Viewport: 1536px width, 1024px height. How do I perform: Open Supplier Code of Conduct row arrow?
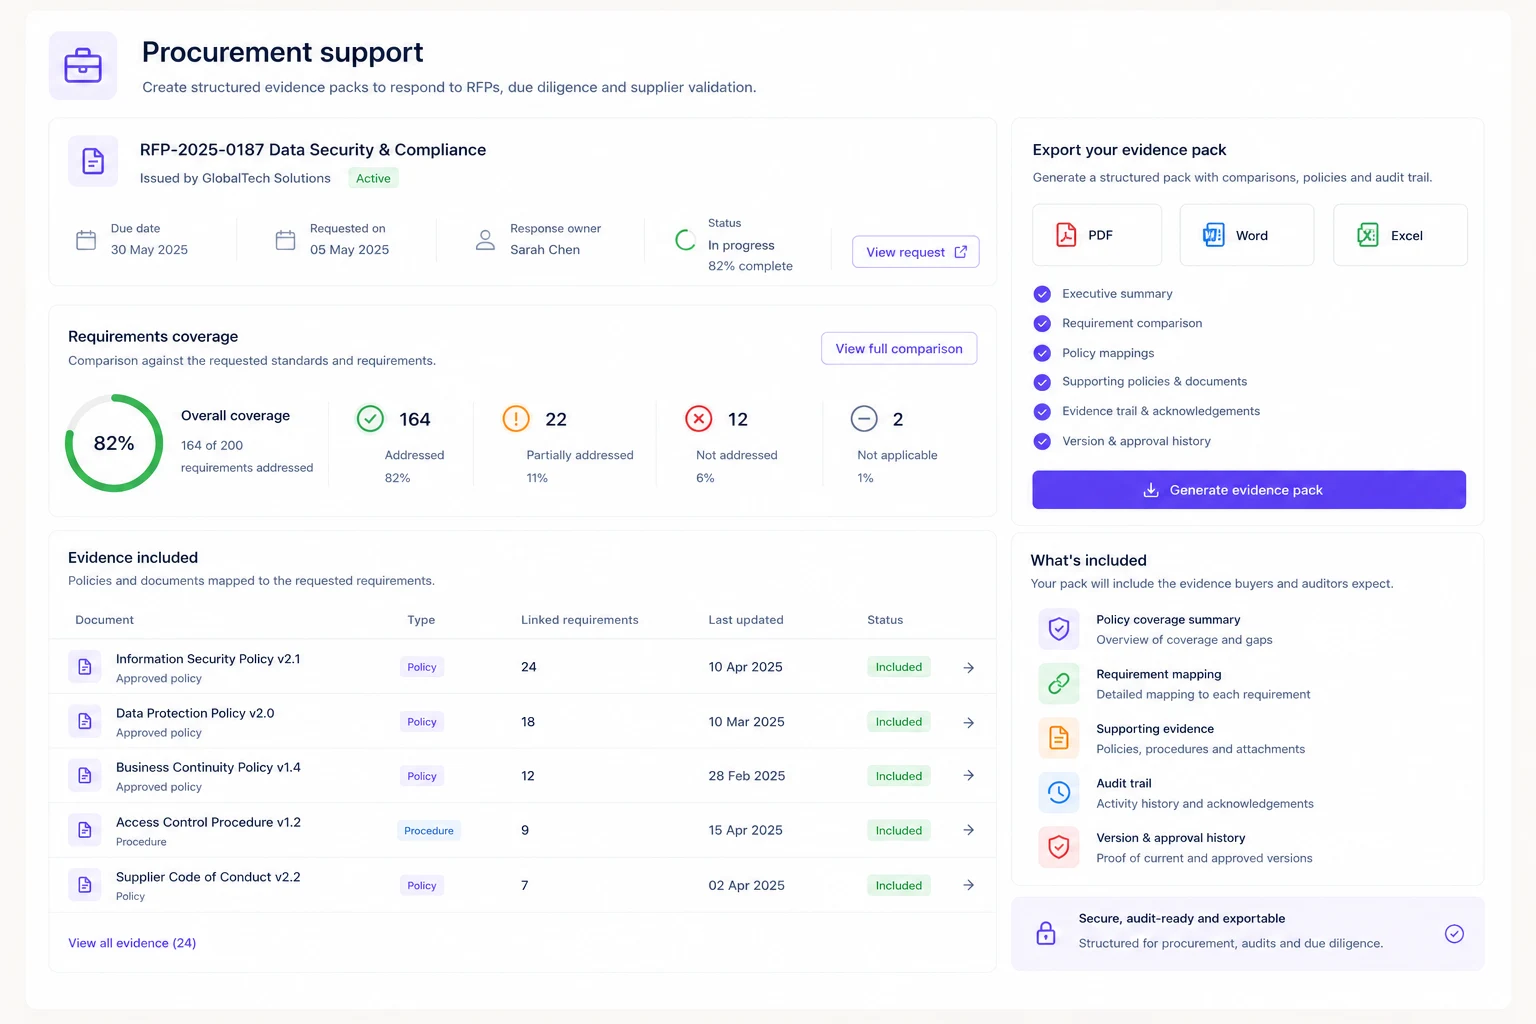pos(969,885)
